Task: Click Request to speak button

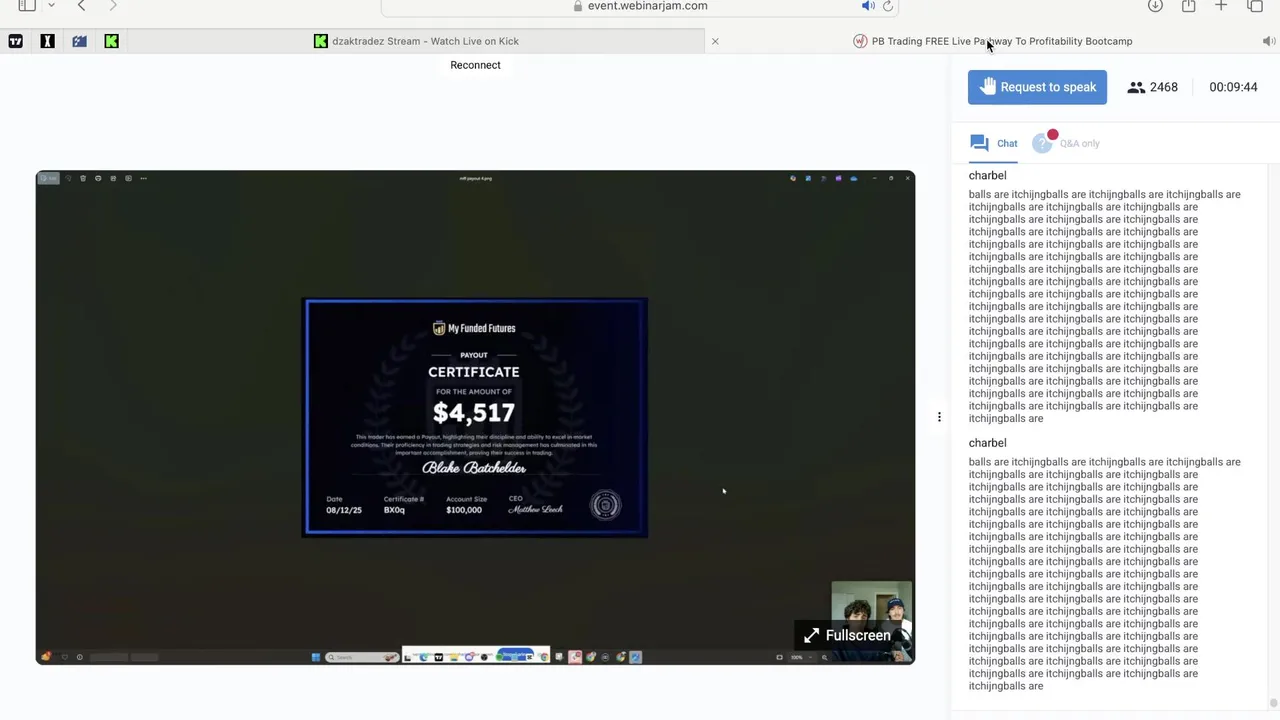Action: [1037, 87]
